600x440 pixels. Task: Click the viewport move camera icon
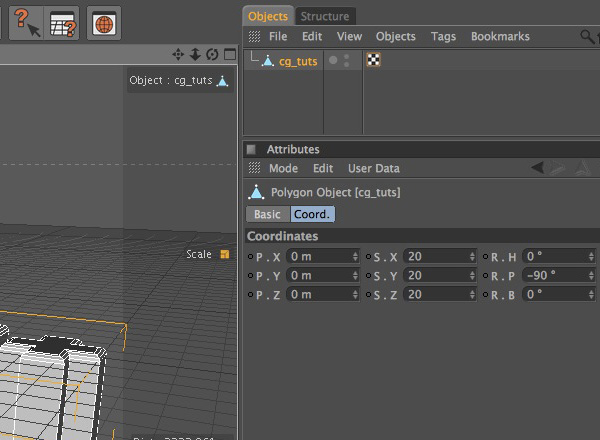[x=178, y=54]
